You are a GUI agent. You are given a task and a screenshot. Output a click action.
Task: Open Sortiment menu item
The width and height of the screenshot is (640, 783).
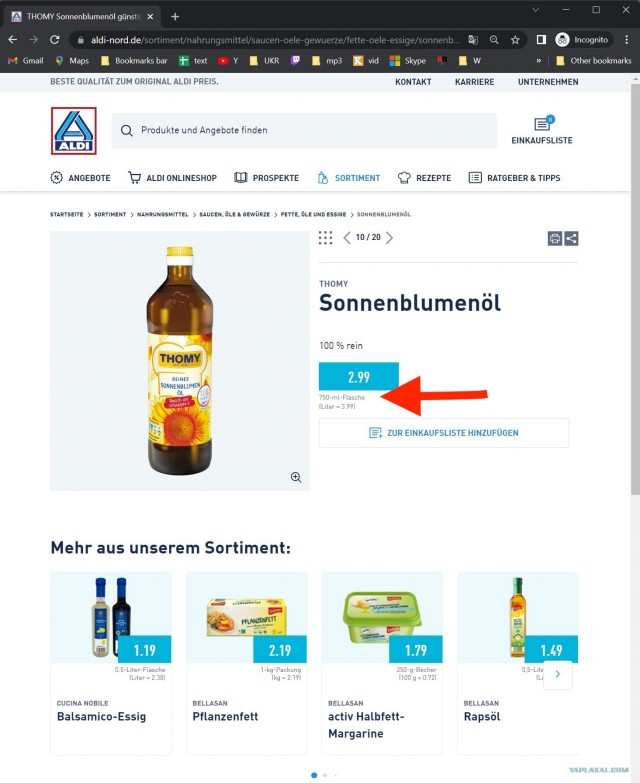tap(348, 178)
